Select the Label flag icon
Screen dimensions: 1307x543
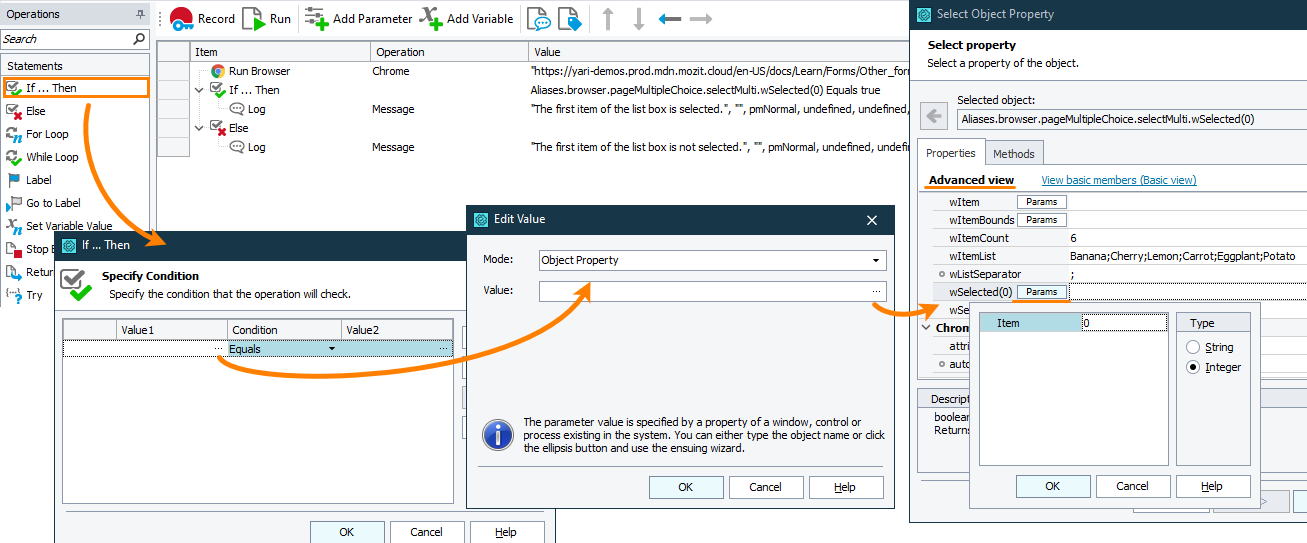pos(14,180)
